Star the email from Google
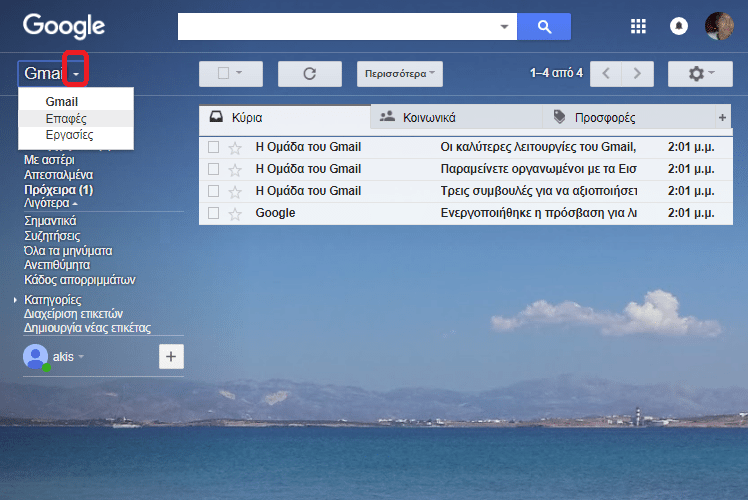Image resolution: width=748 pixels, height=500 pixels. (235, 214)
